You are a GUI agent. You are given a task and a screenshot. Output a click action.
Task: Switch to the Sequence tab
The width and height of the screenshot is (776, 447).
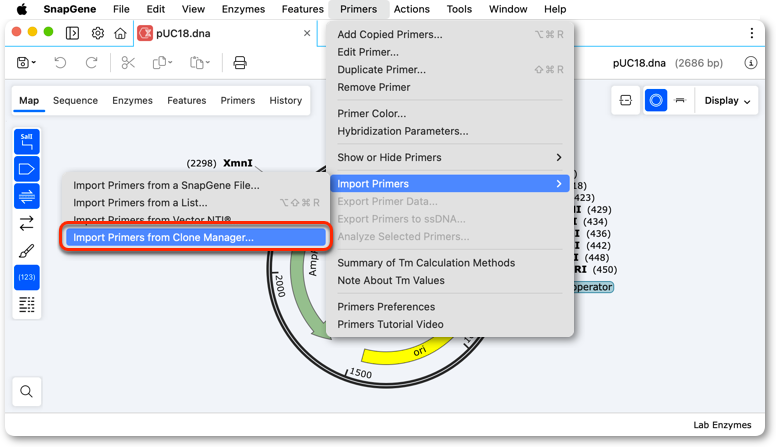click(75, 100)
